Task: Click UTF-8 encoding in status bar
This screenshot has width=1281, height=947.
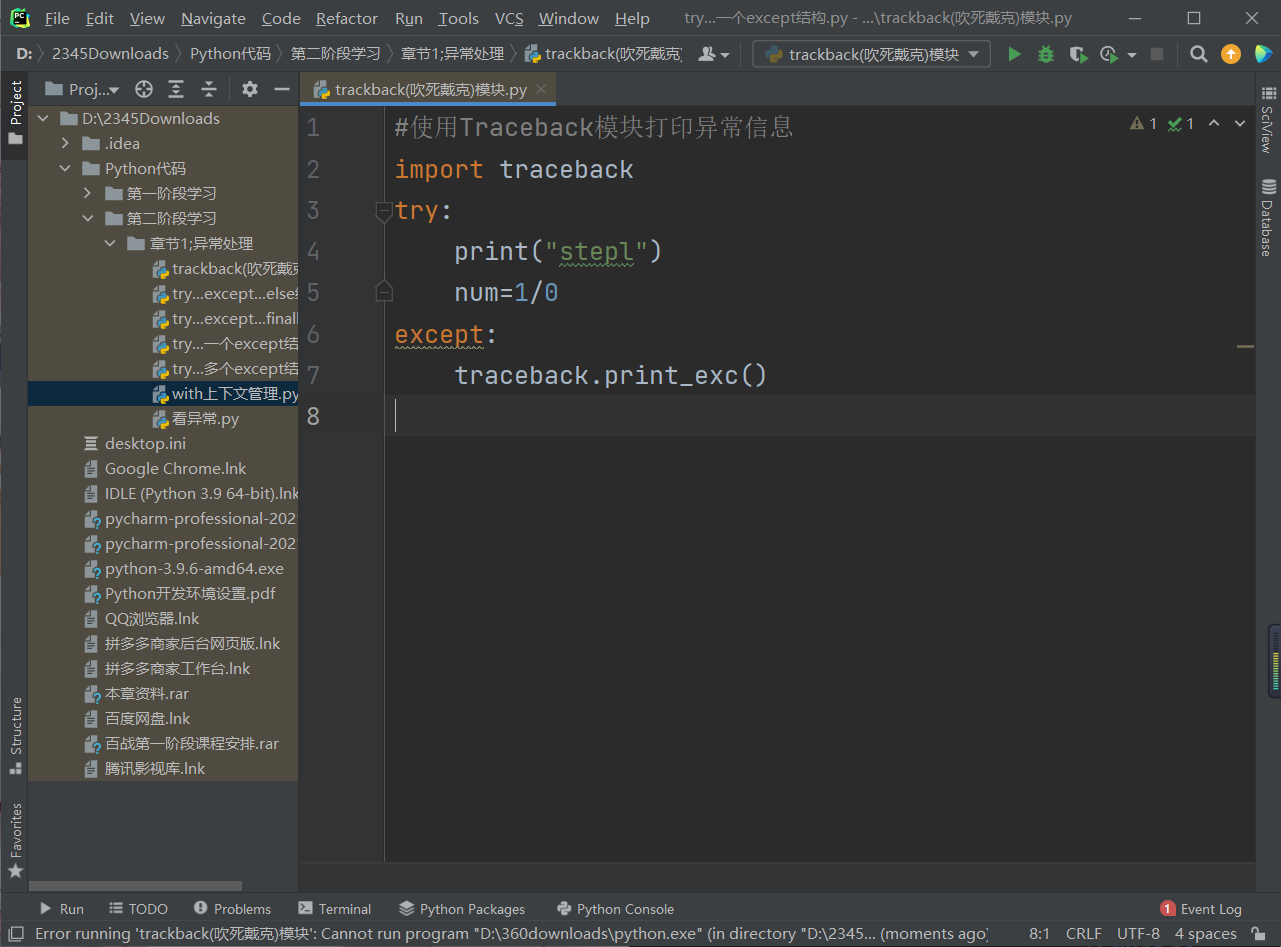Action: [x=1138, y=934]
